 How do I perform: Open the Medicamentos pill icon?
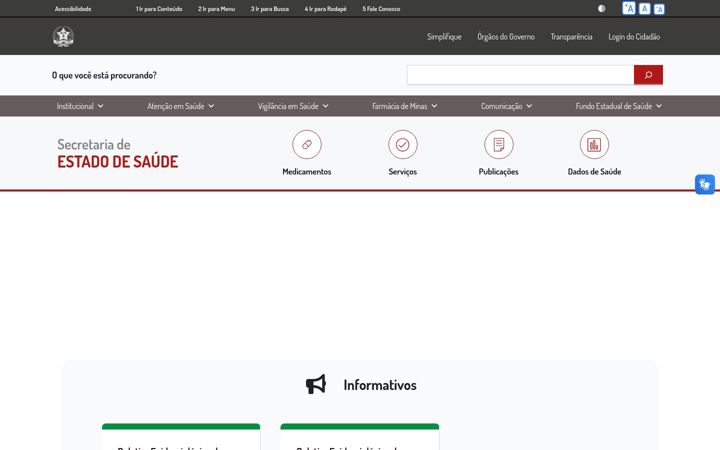pyautogui.click(x=307, y=145)
